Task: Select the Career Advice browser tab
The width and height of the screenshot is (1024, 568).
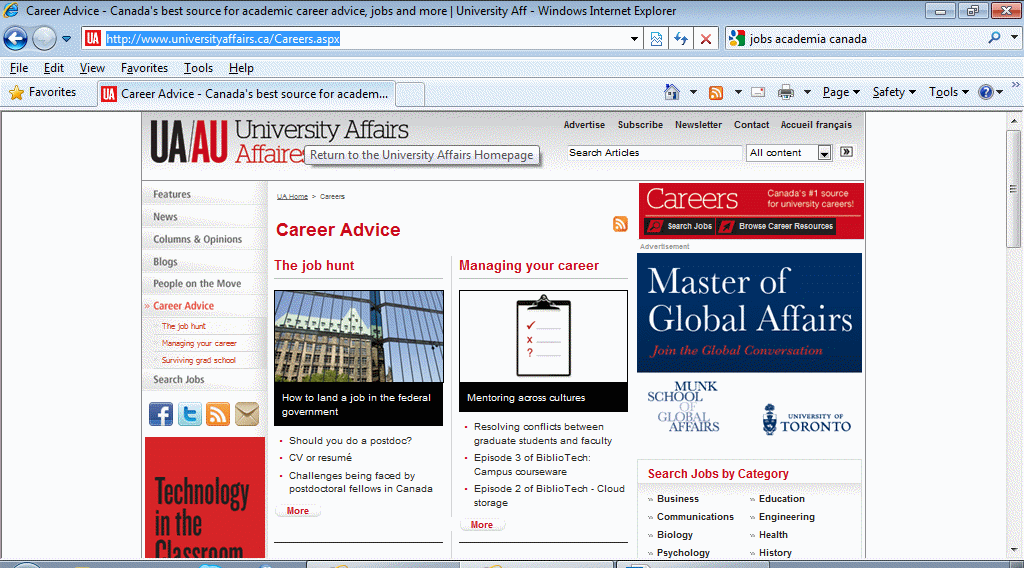Action: (x=246, y=94)
